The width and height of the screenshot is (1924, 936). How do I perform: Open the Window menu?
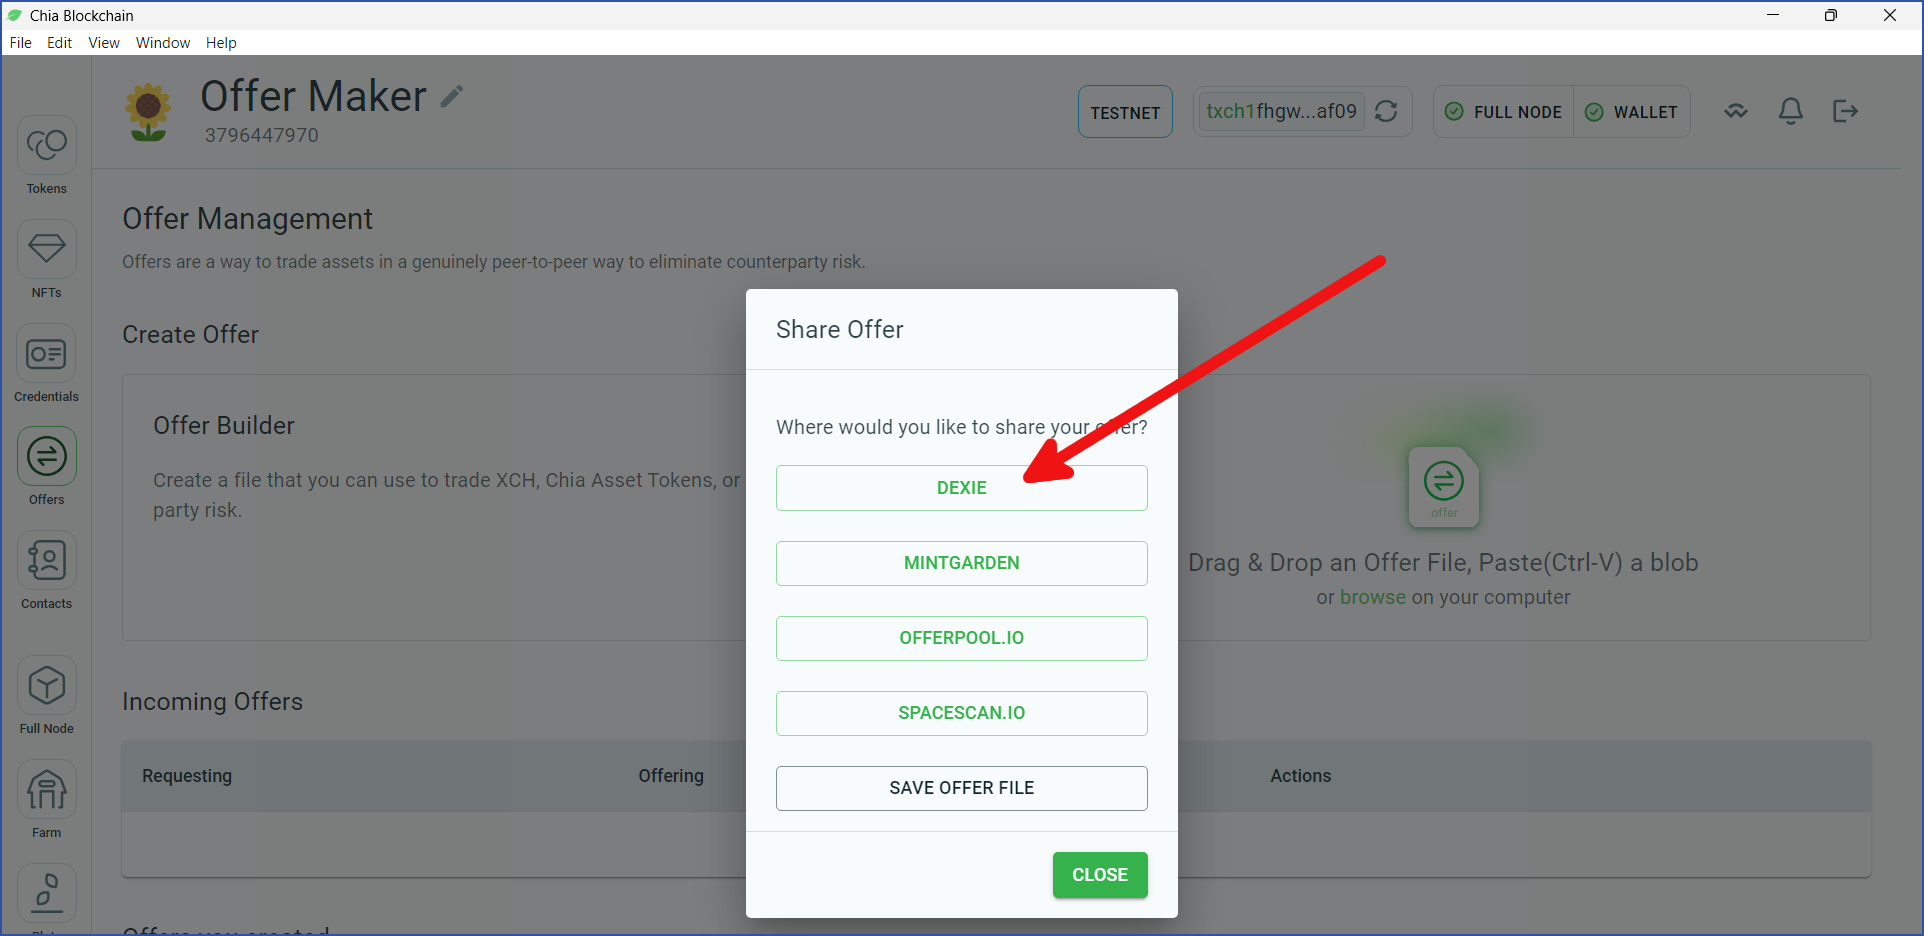tap(163, 43)
